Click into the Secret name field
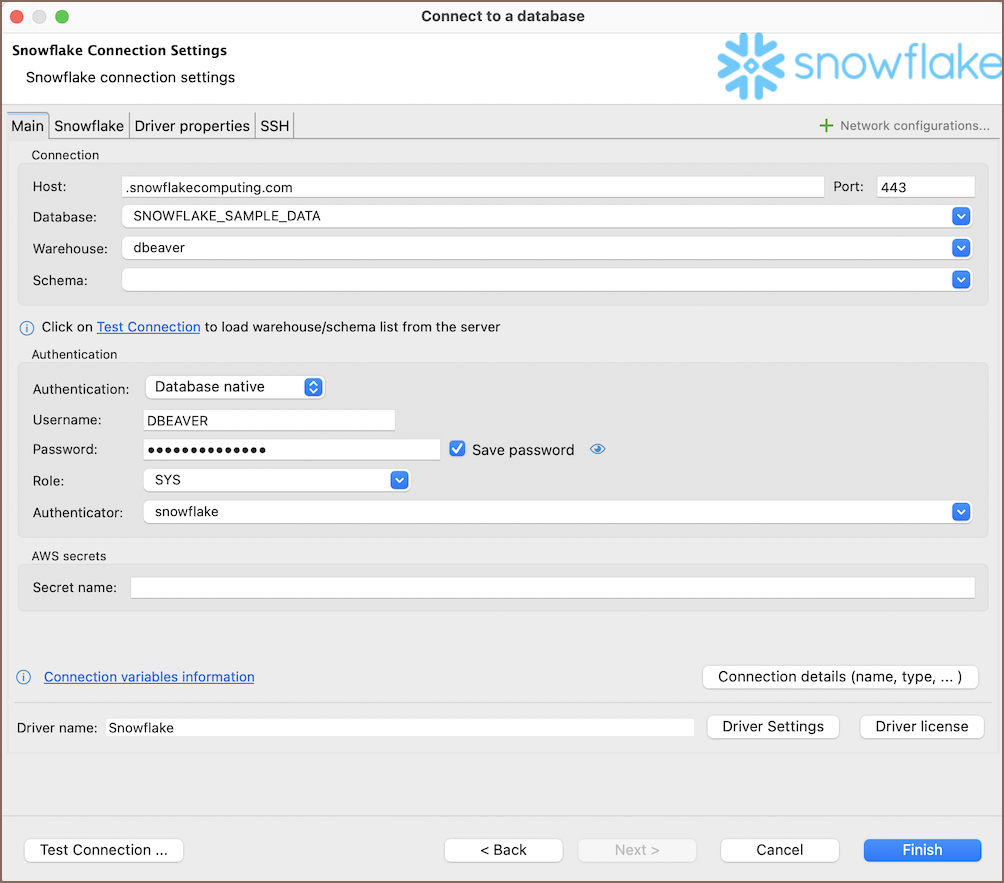The width and height of the screenshot is (1004, 883). (552, 588)
